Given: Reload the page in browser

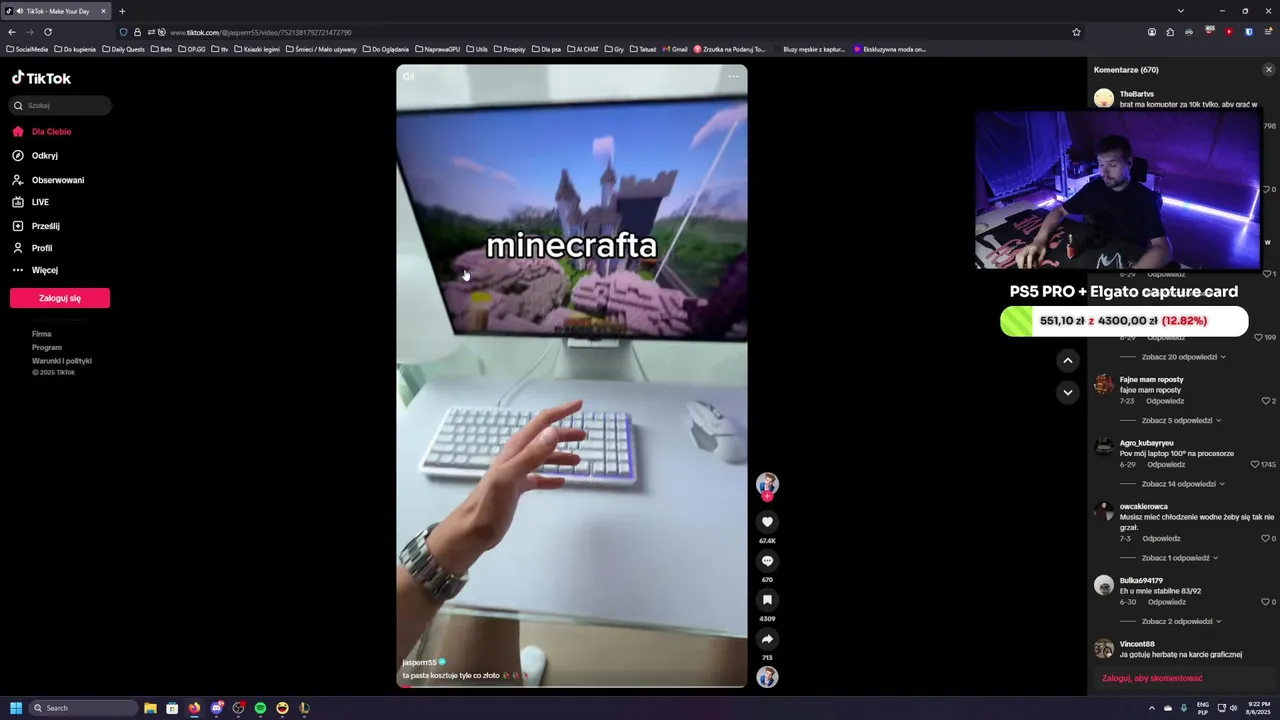Looking at the screenshot, I should (48, 32).
